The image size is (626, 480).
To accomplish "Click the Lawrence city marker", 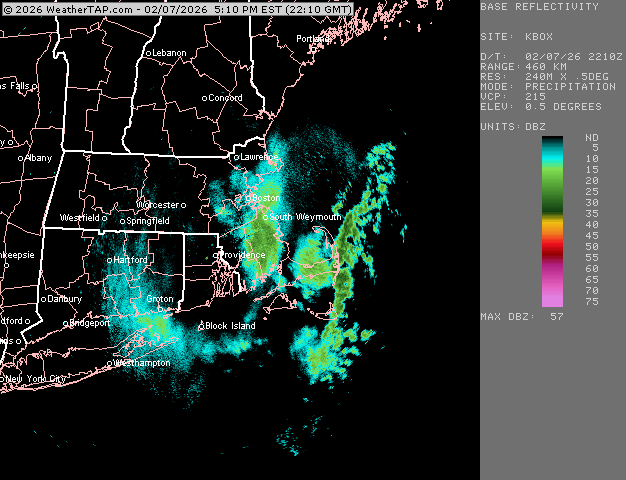I will 237,157.
